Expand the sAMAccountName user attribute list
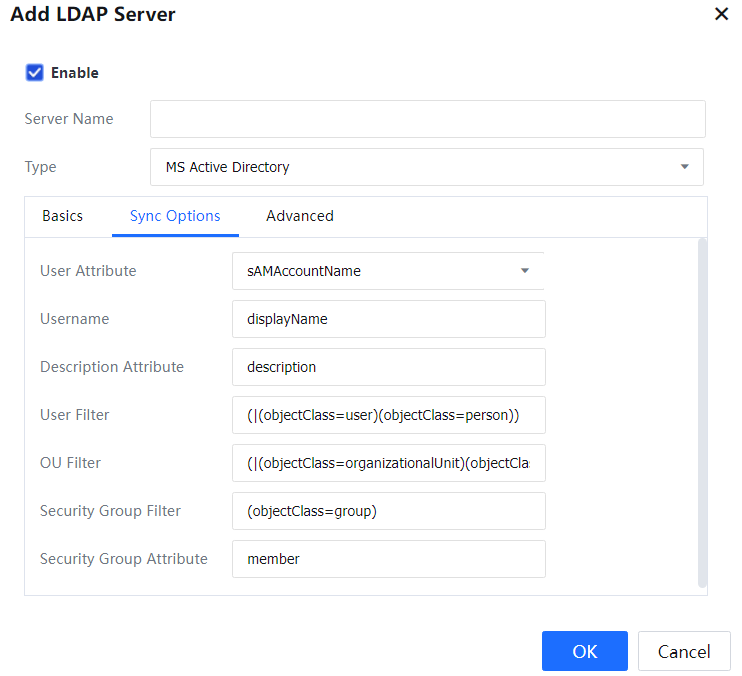 pyautogui.click(x=387, y=270)
